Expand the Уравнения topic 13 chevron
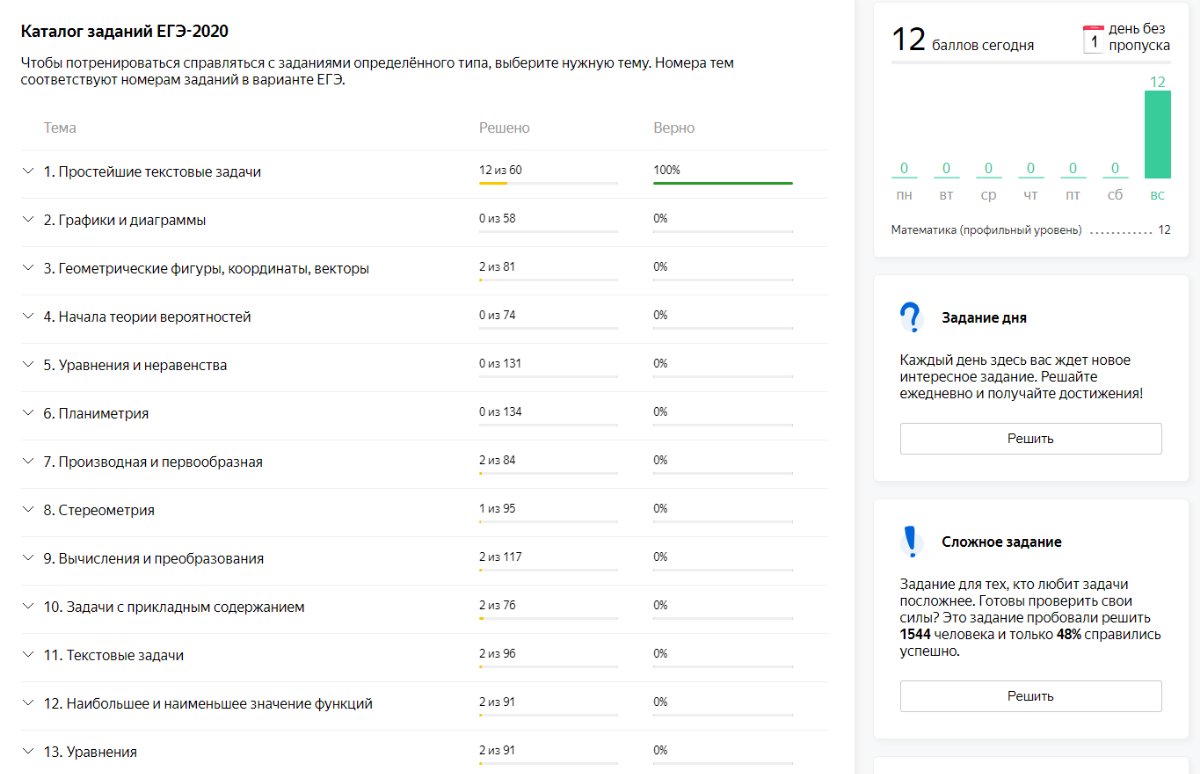 [28, 751]
